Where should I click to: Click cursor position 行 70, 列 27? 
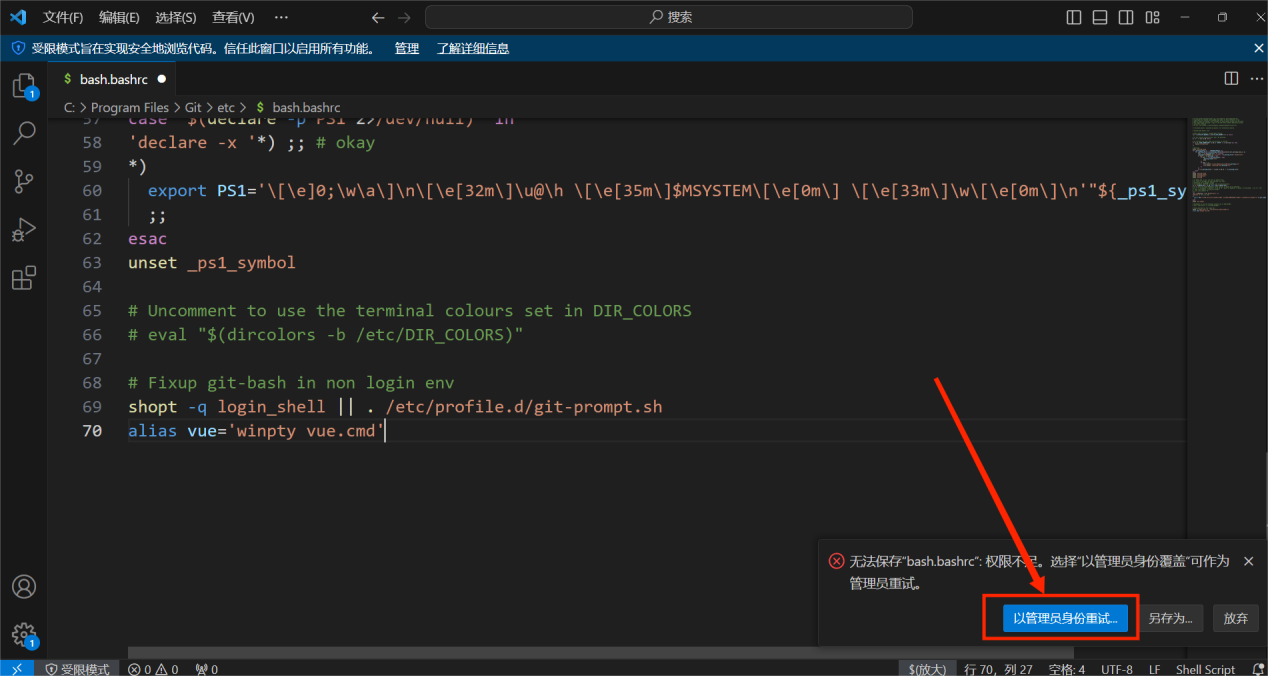point(999,669)
